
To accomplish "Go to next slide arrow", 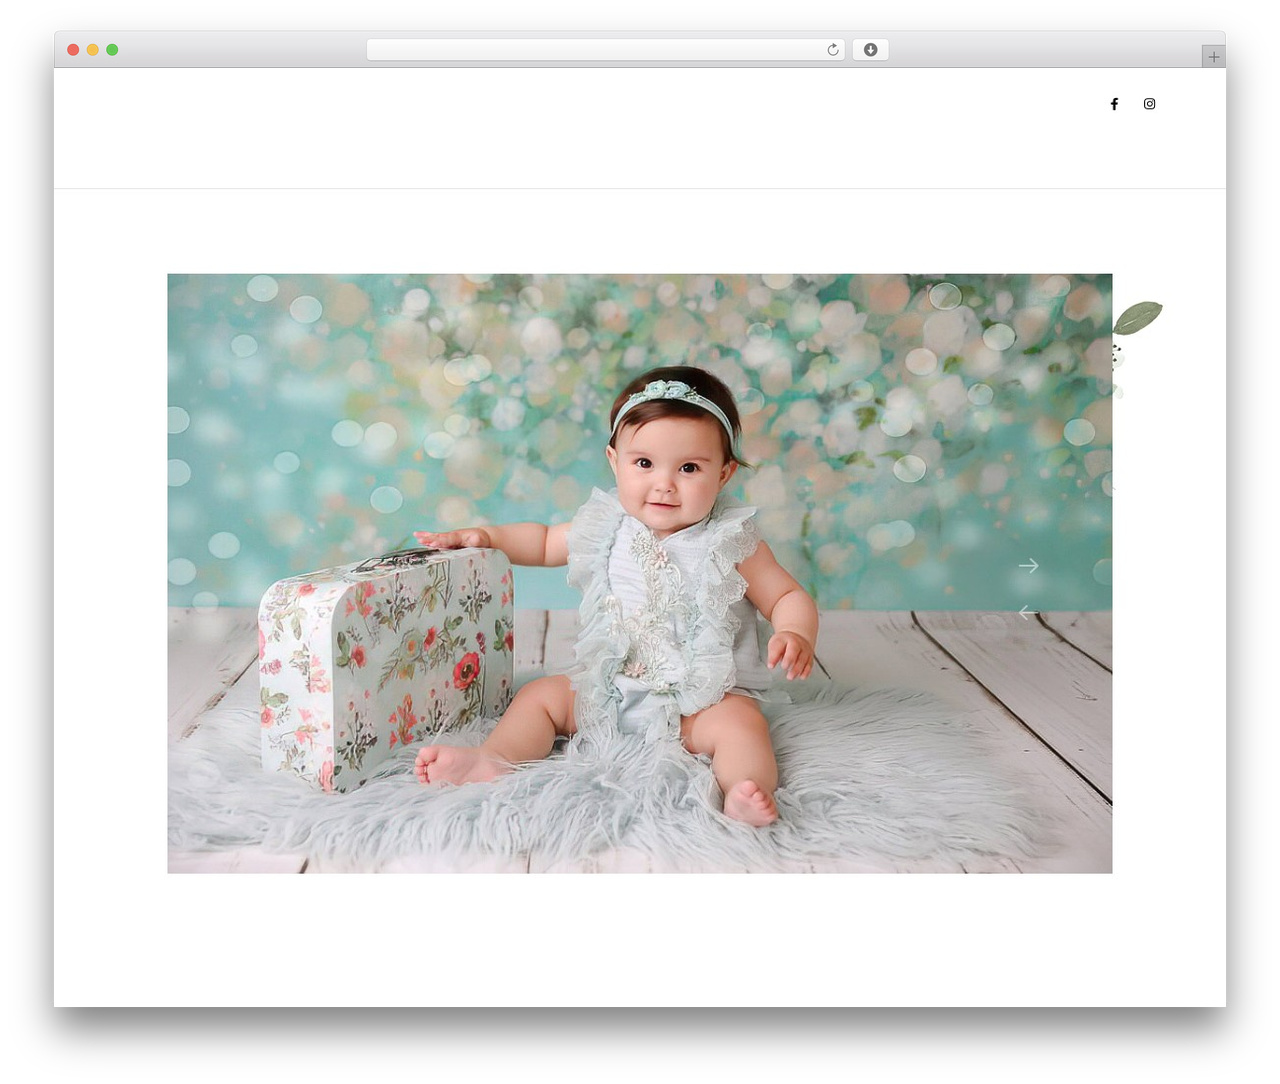I will tap(1028, 566).
